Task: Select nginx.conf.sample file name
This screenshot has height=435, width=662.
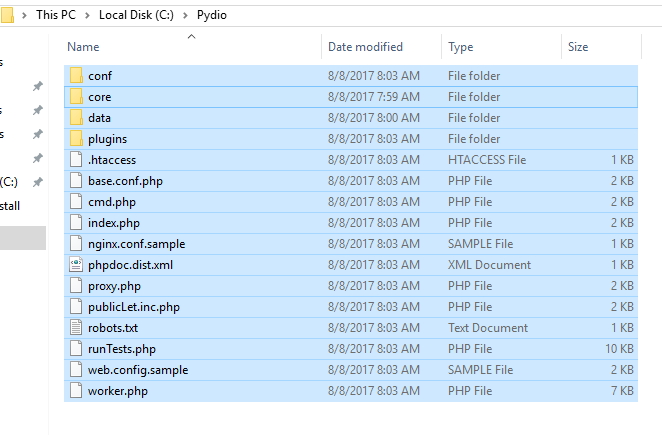Action: [136, 244]
